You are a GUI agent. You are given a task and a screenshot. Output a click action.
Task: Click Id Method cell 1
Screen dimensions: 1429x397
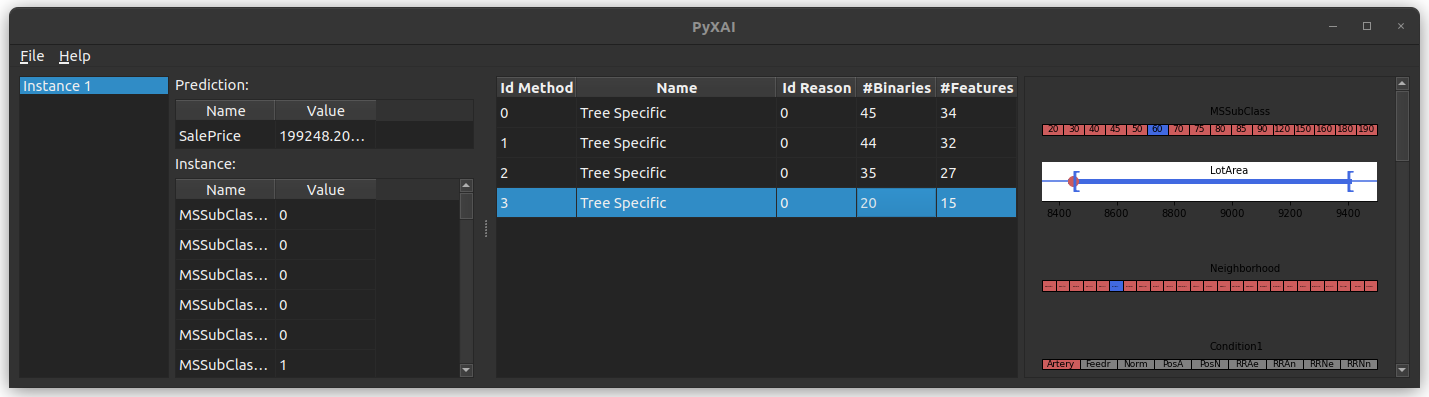(x=536, y=143)
